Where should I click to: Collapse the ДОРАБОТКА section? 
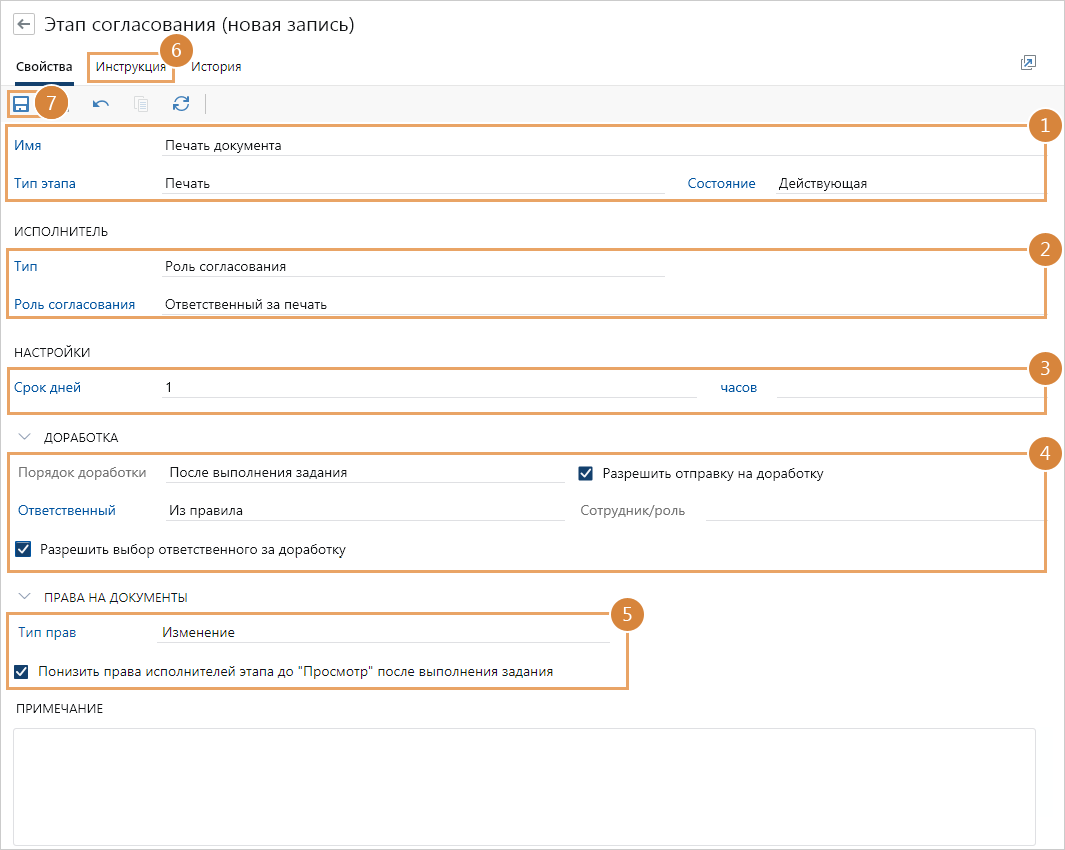[x=26, y=437]
